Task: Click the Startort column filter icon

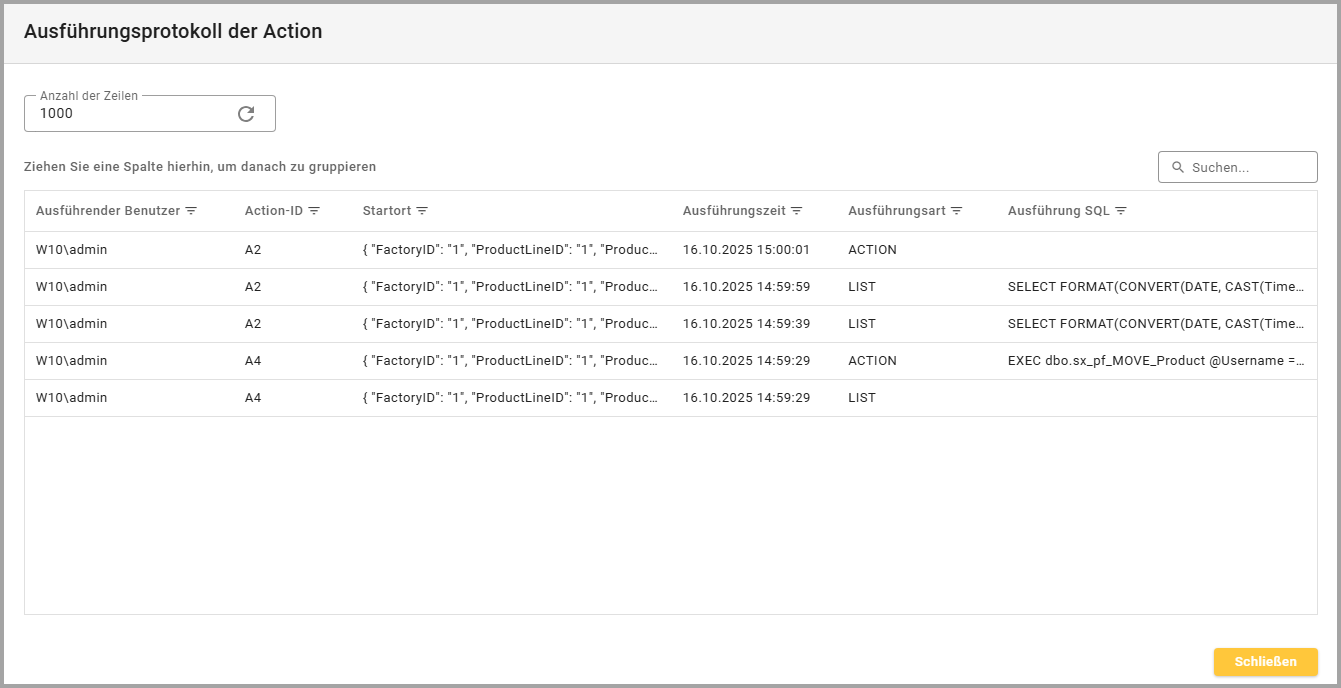Action: (x=422, y=211)
